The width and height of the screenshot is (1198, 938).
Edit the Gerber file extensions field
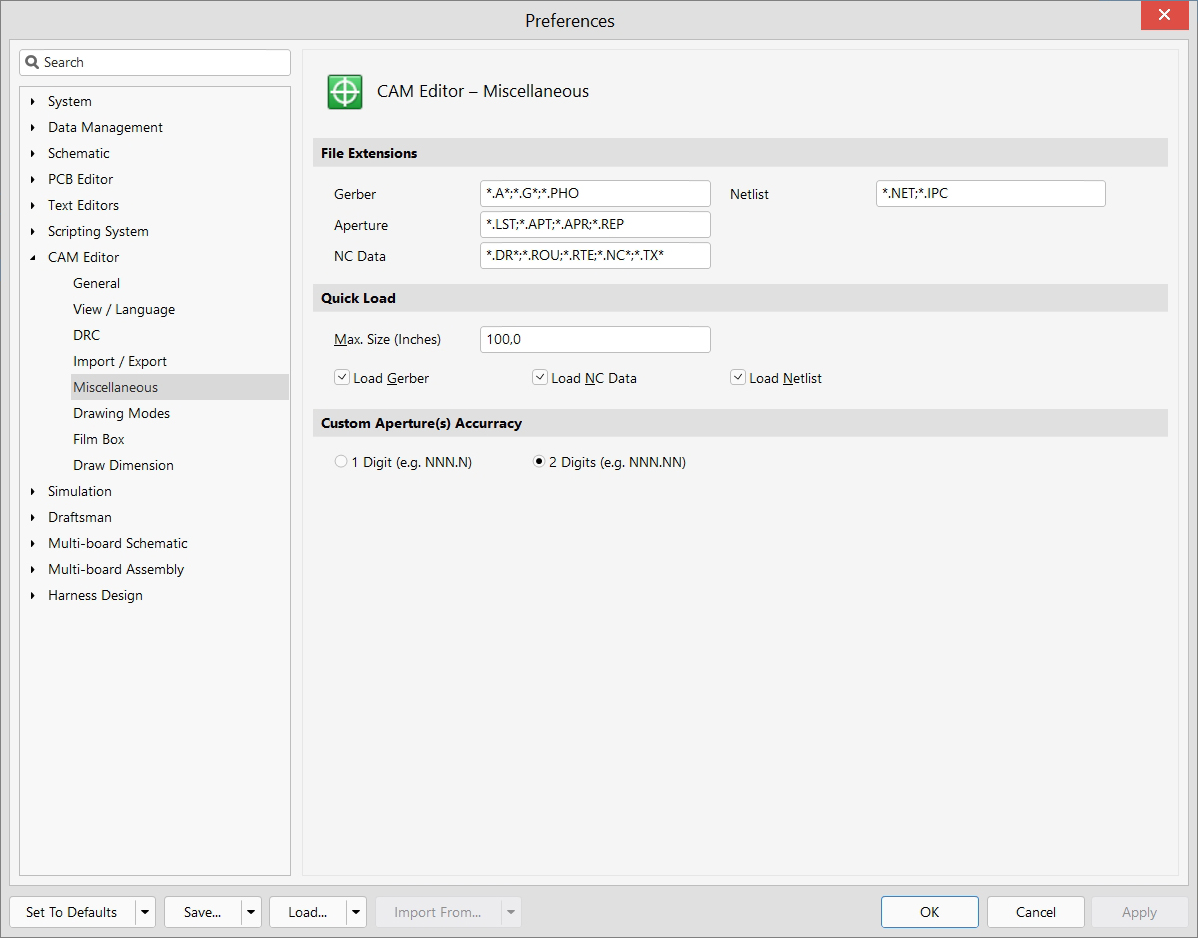[595, 193]
